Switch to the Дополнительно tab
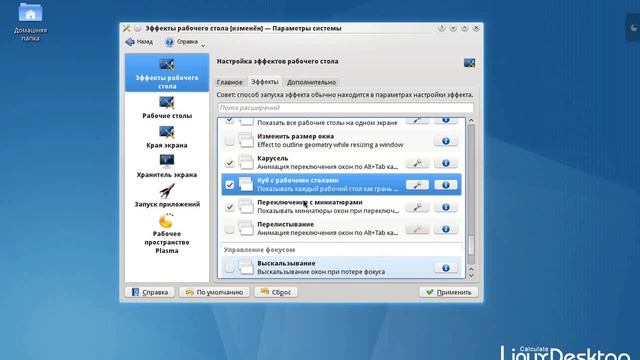This screenshot has height=360, width=640. point(311,82)
